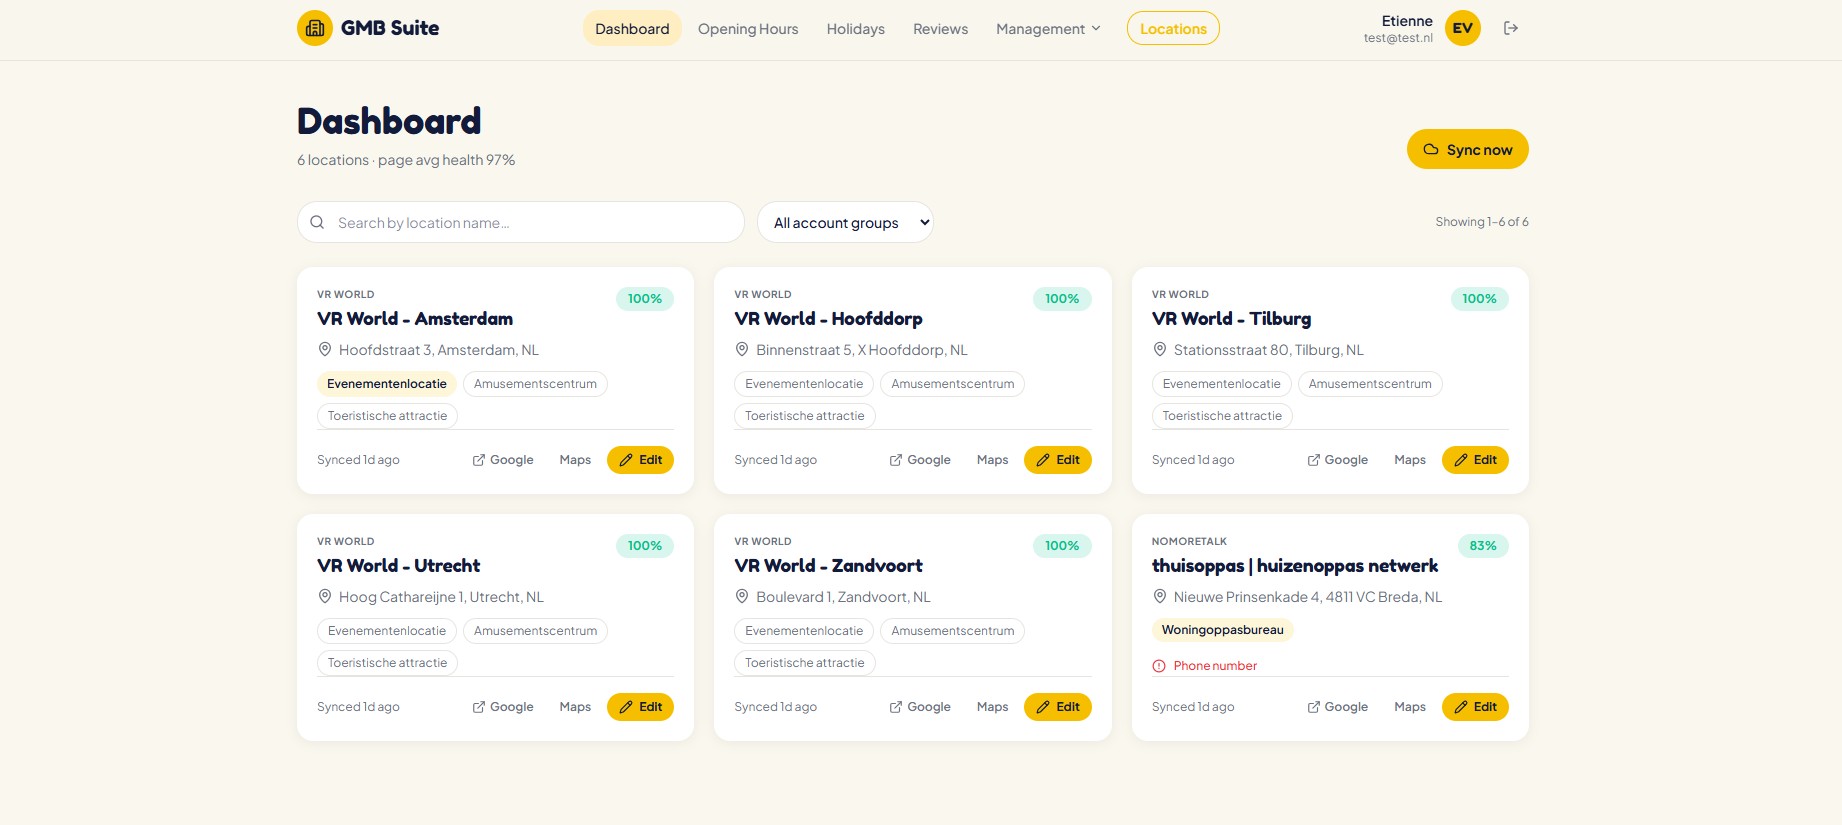The height and width of the screenshot is (825, 1842).
Task: Open Maps link for VR World Zandvoort
Action: pos(992,707)
